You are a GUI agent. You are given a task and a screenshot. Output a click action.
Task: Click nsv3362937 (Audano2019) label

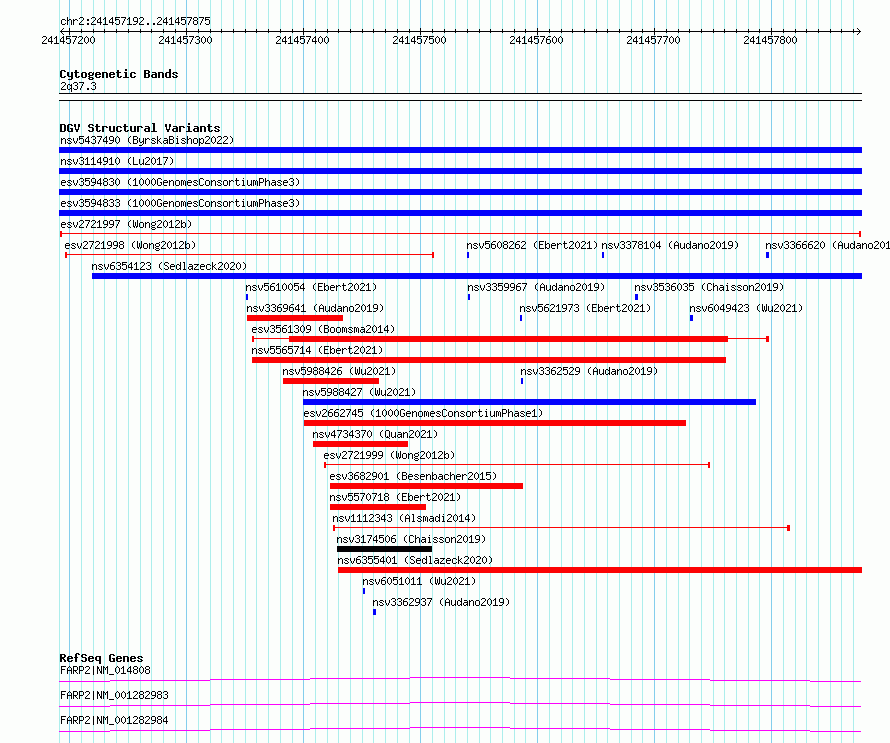[x=441, y=602]
